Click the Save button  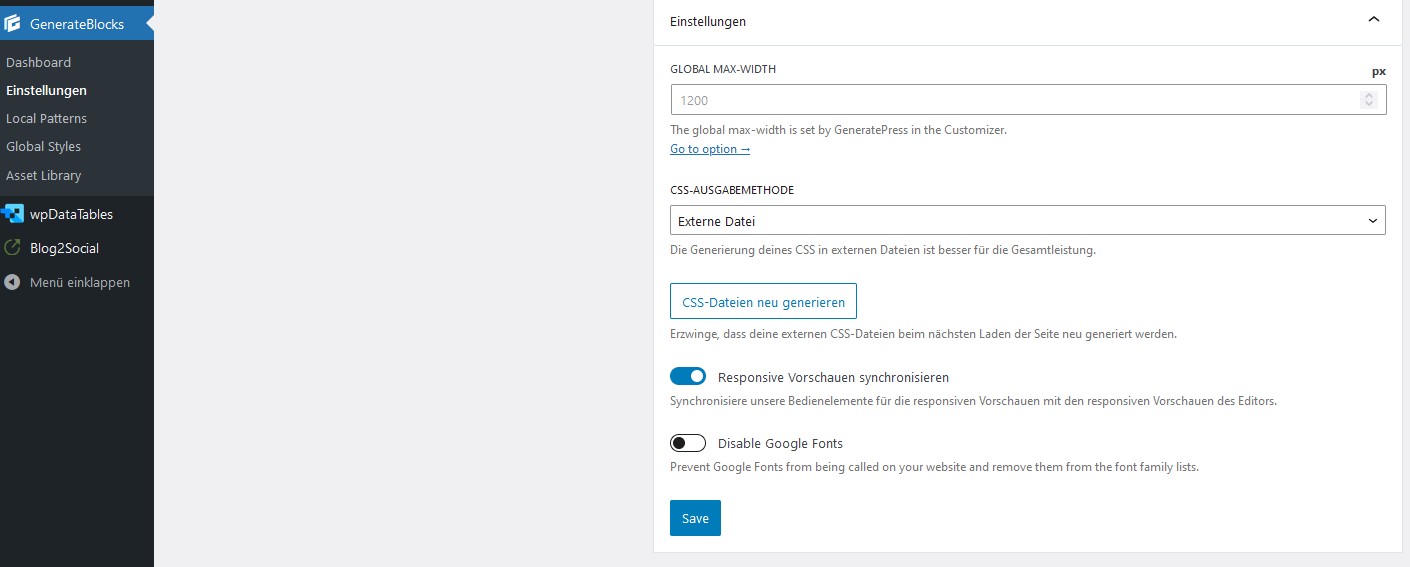[x=695, y=518]
